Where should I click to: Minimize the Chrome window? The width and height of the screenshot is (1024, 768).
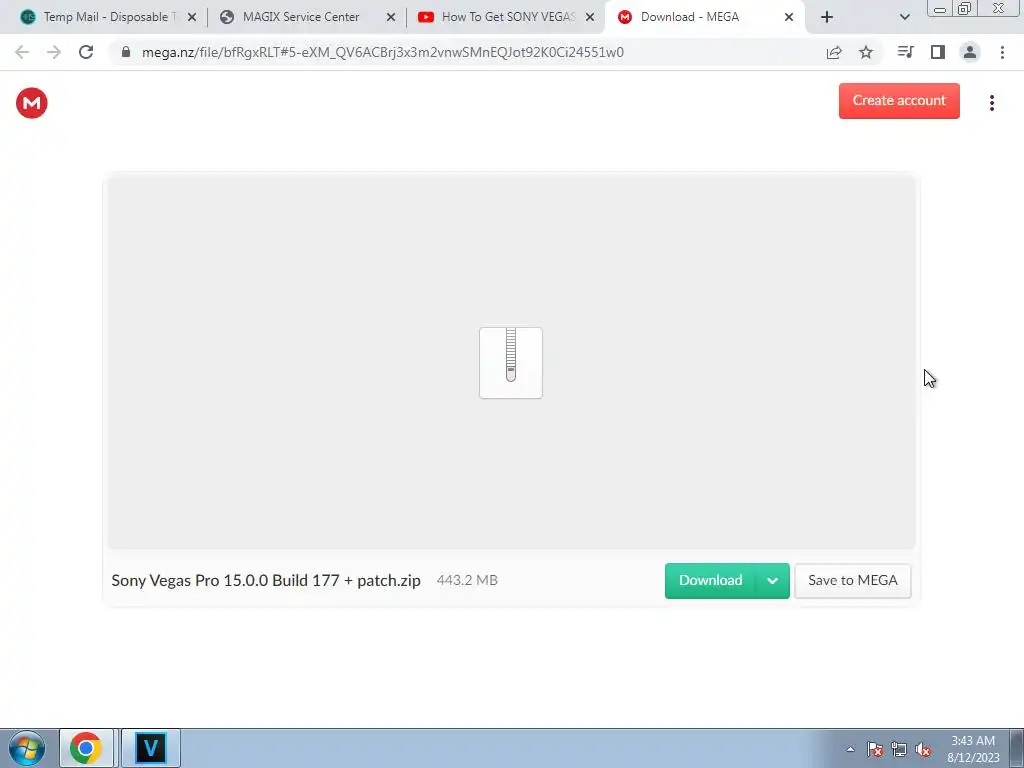940,8
